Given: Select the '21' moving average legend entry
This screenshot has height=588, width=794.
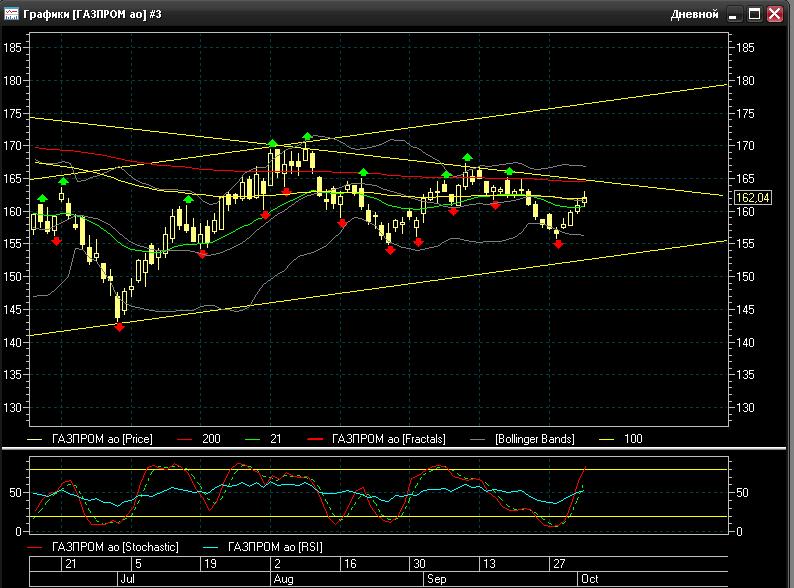Looking at the screenshot, I should tap(275, 439).
